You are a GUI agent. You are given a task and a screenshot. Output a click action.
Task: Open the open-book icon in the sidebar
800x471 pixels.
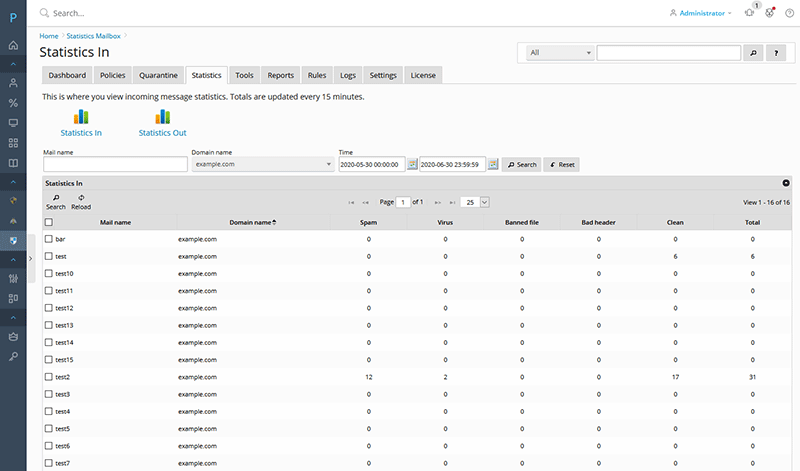click(13, 163)
